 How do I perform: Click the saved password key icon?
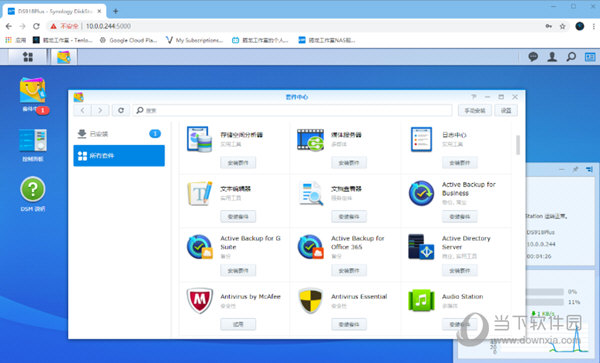pyautogui.click(x=549, y=26)
